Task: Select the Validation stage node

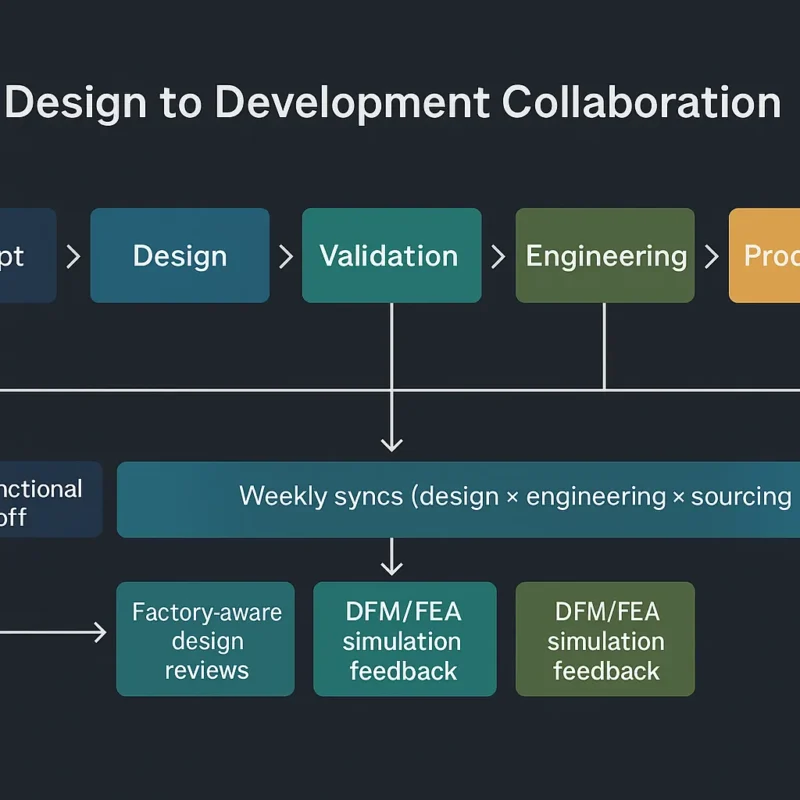Action: click(x=390, y=256)
